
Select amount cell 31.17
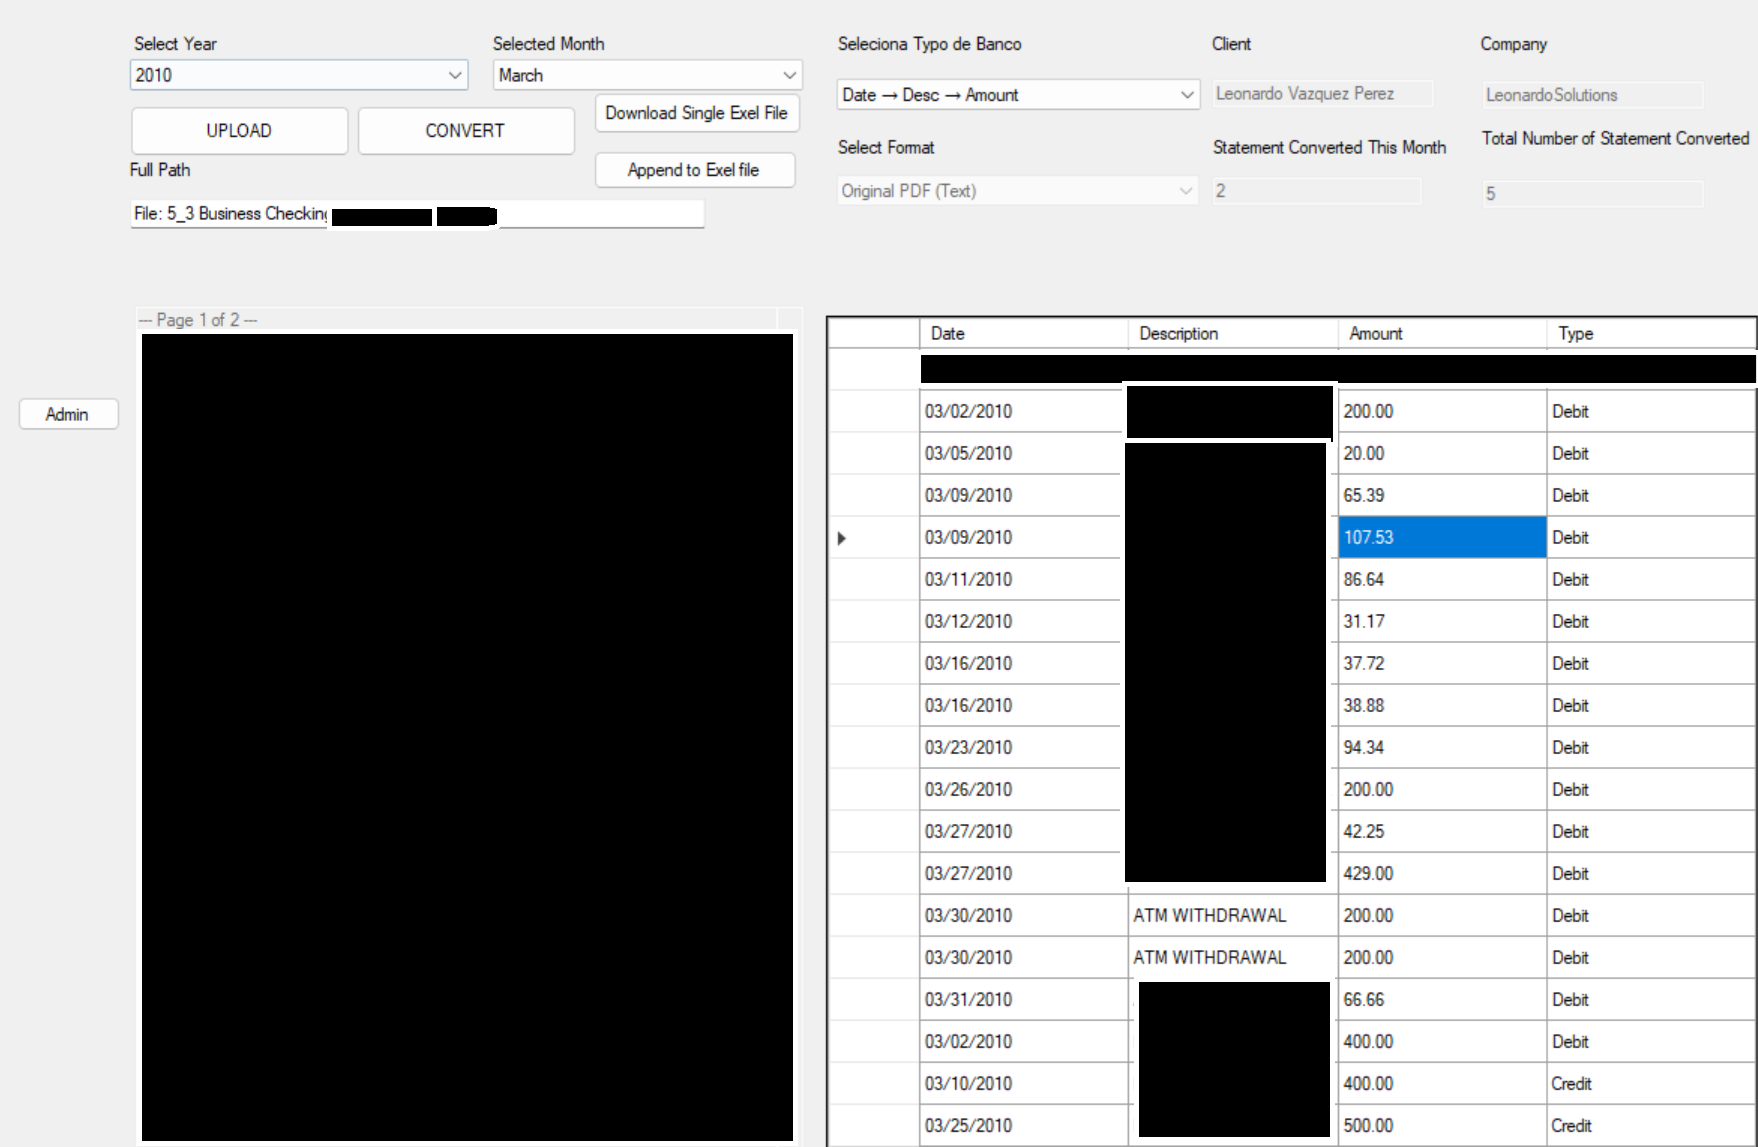1442,621
